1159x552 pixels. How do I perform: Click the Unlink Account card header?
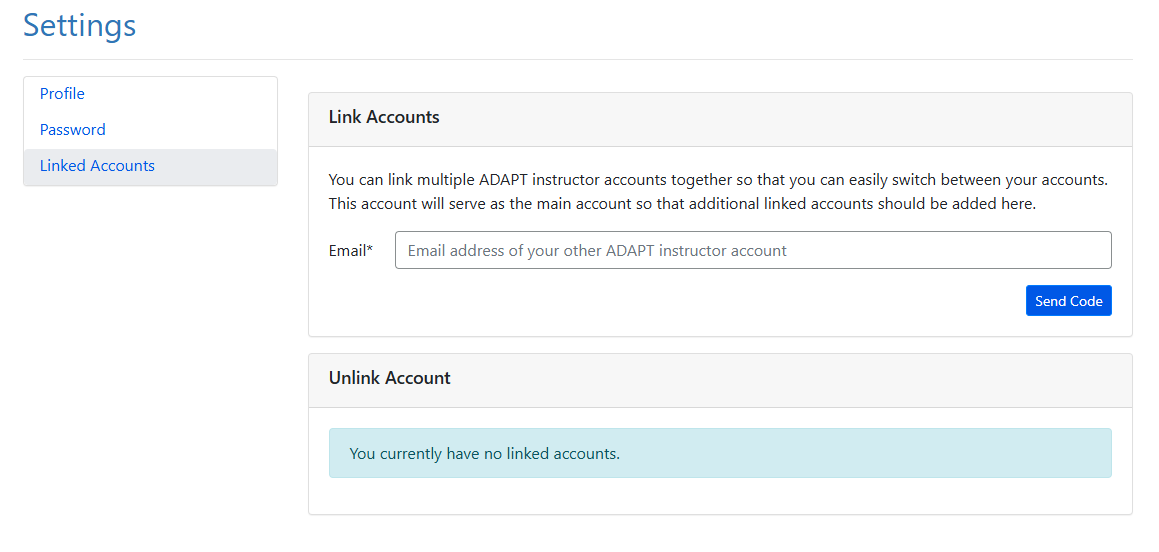[x=390, y=378]
